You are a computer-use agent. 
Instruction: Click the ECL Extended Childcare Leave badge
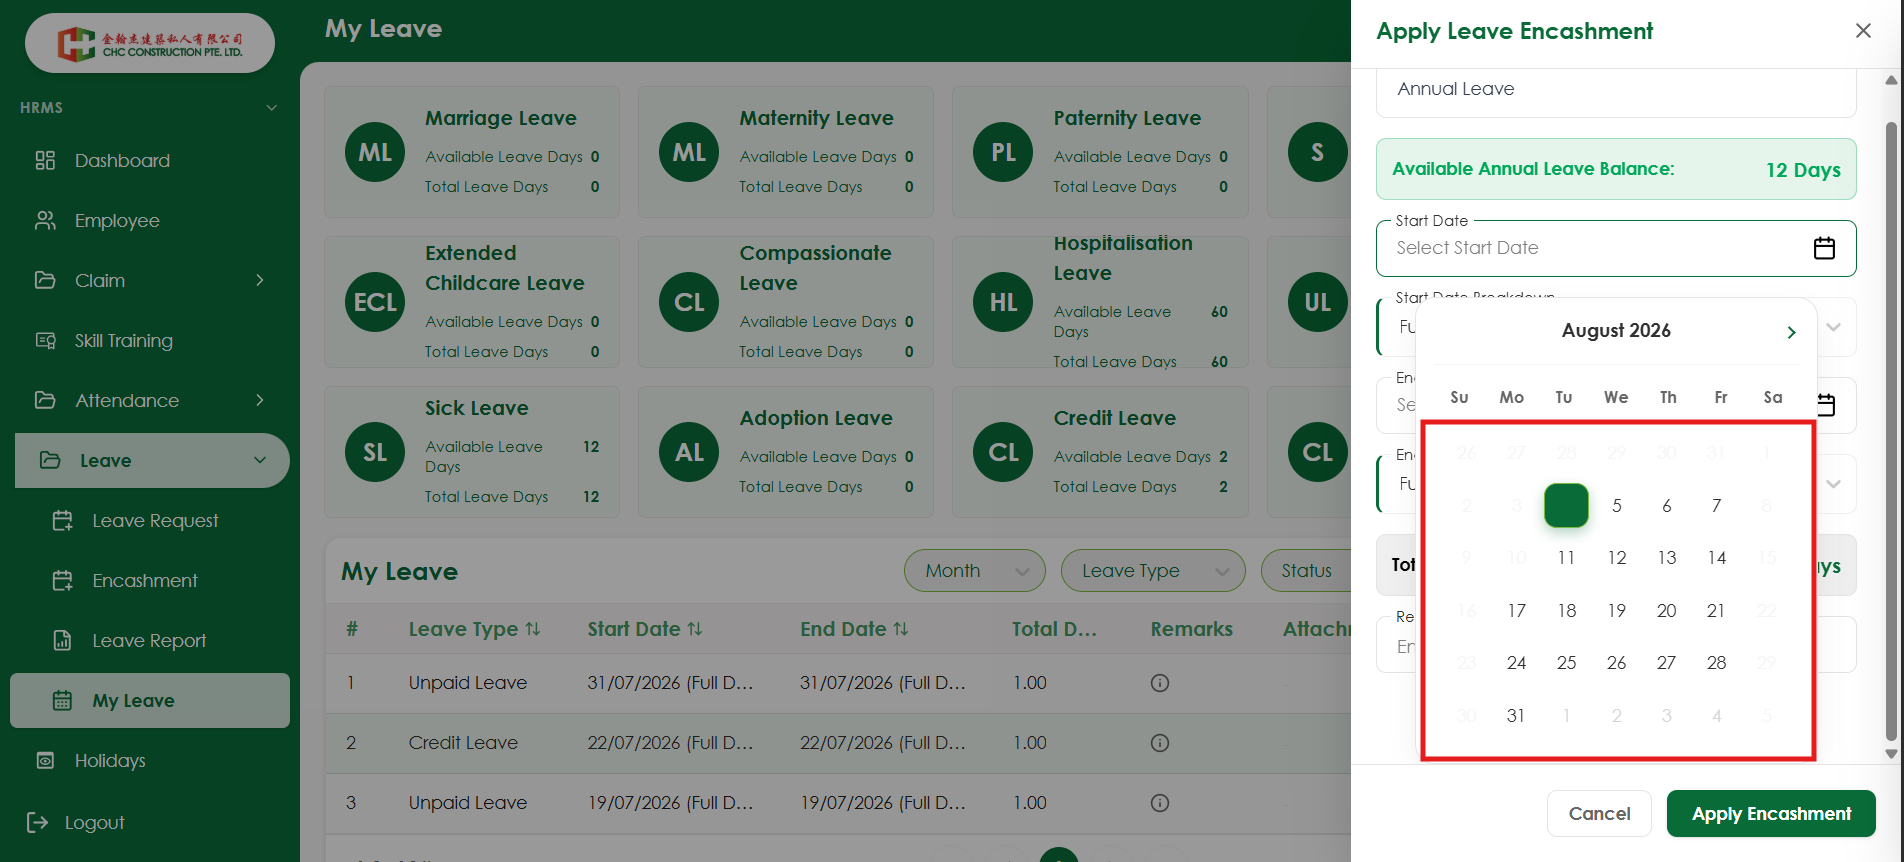pyautogui.click(x=375, y=302)
